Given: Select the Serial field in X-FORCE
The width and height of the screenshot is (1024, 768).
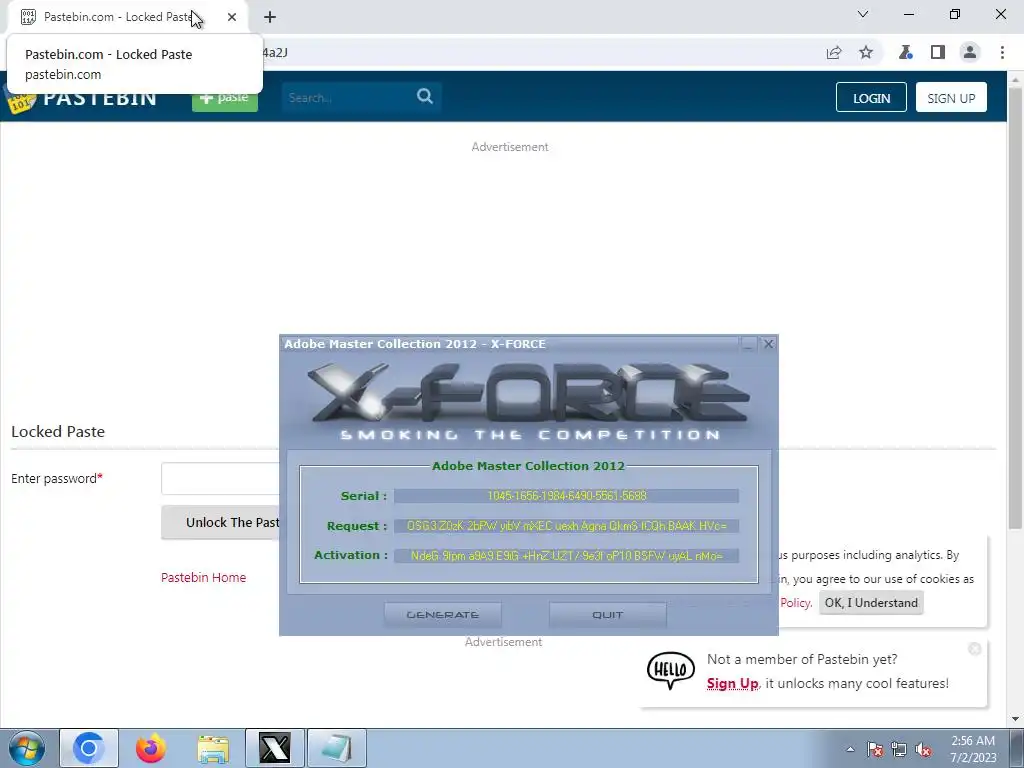Looking at the screenshot, I should (566, 496).
